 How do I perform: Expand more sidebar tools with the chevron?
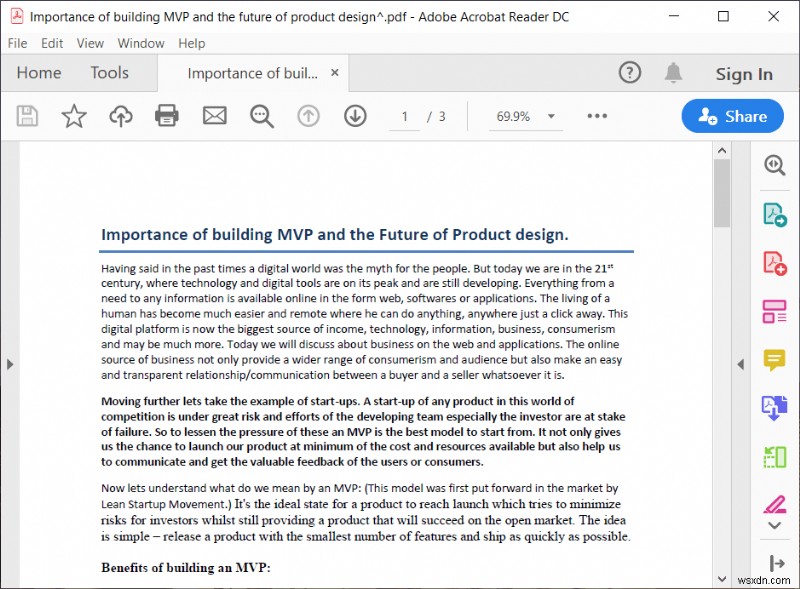(x=774, y=525)
